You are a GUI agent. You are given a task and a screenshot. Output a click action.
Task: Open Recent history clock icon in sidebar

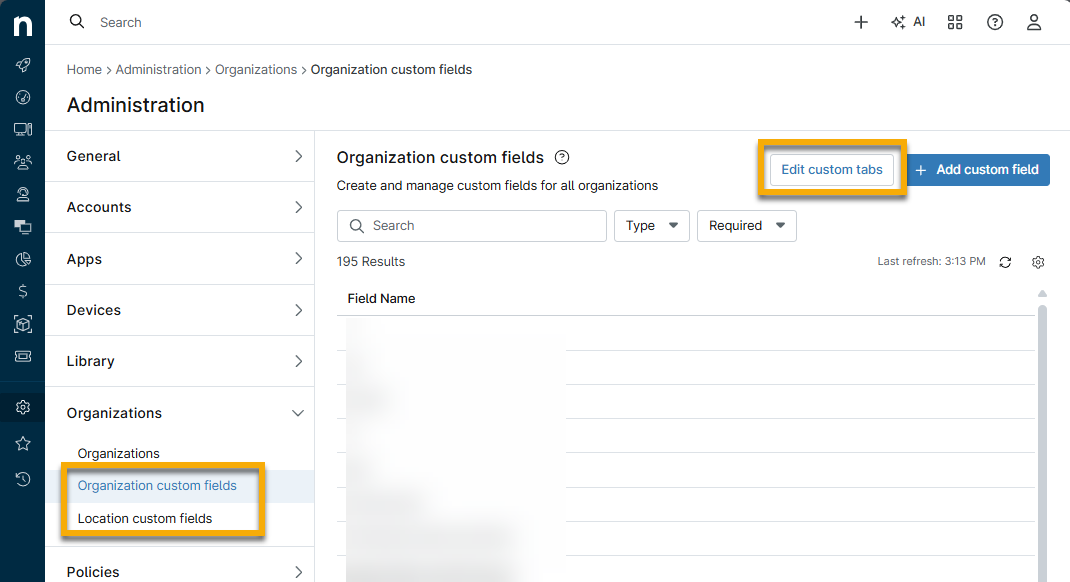[22, 479]
